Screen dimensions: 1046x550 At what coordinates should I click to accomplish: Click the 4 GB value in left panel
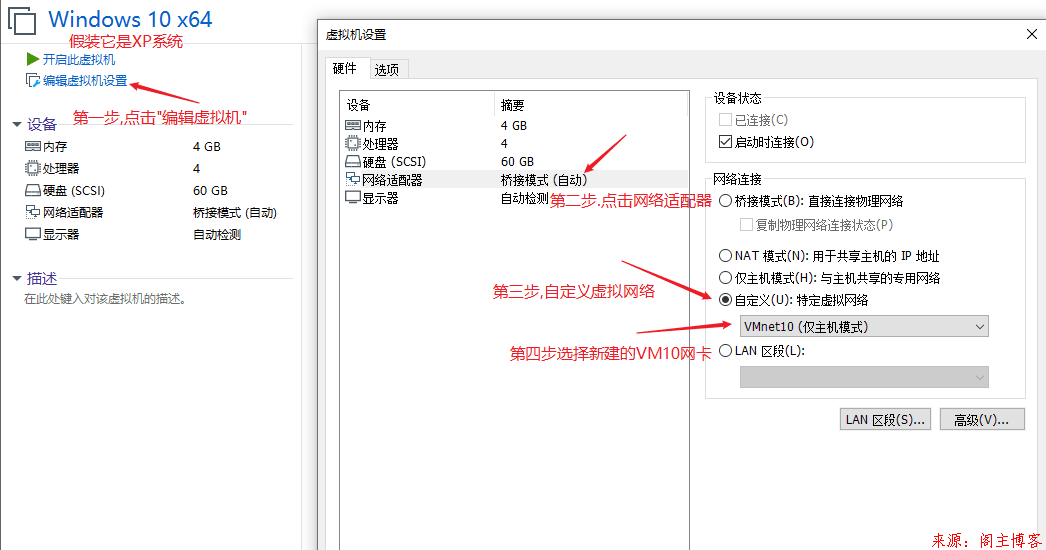207,147
